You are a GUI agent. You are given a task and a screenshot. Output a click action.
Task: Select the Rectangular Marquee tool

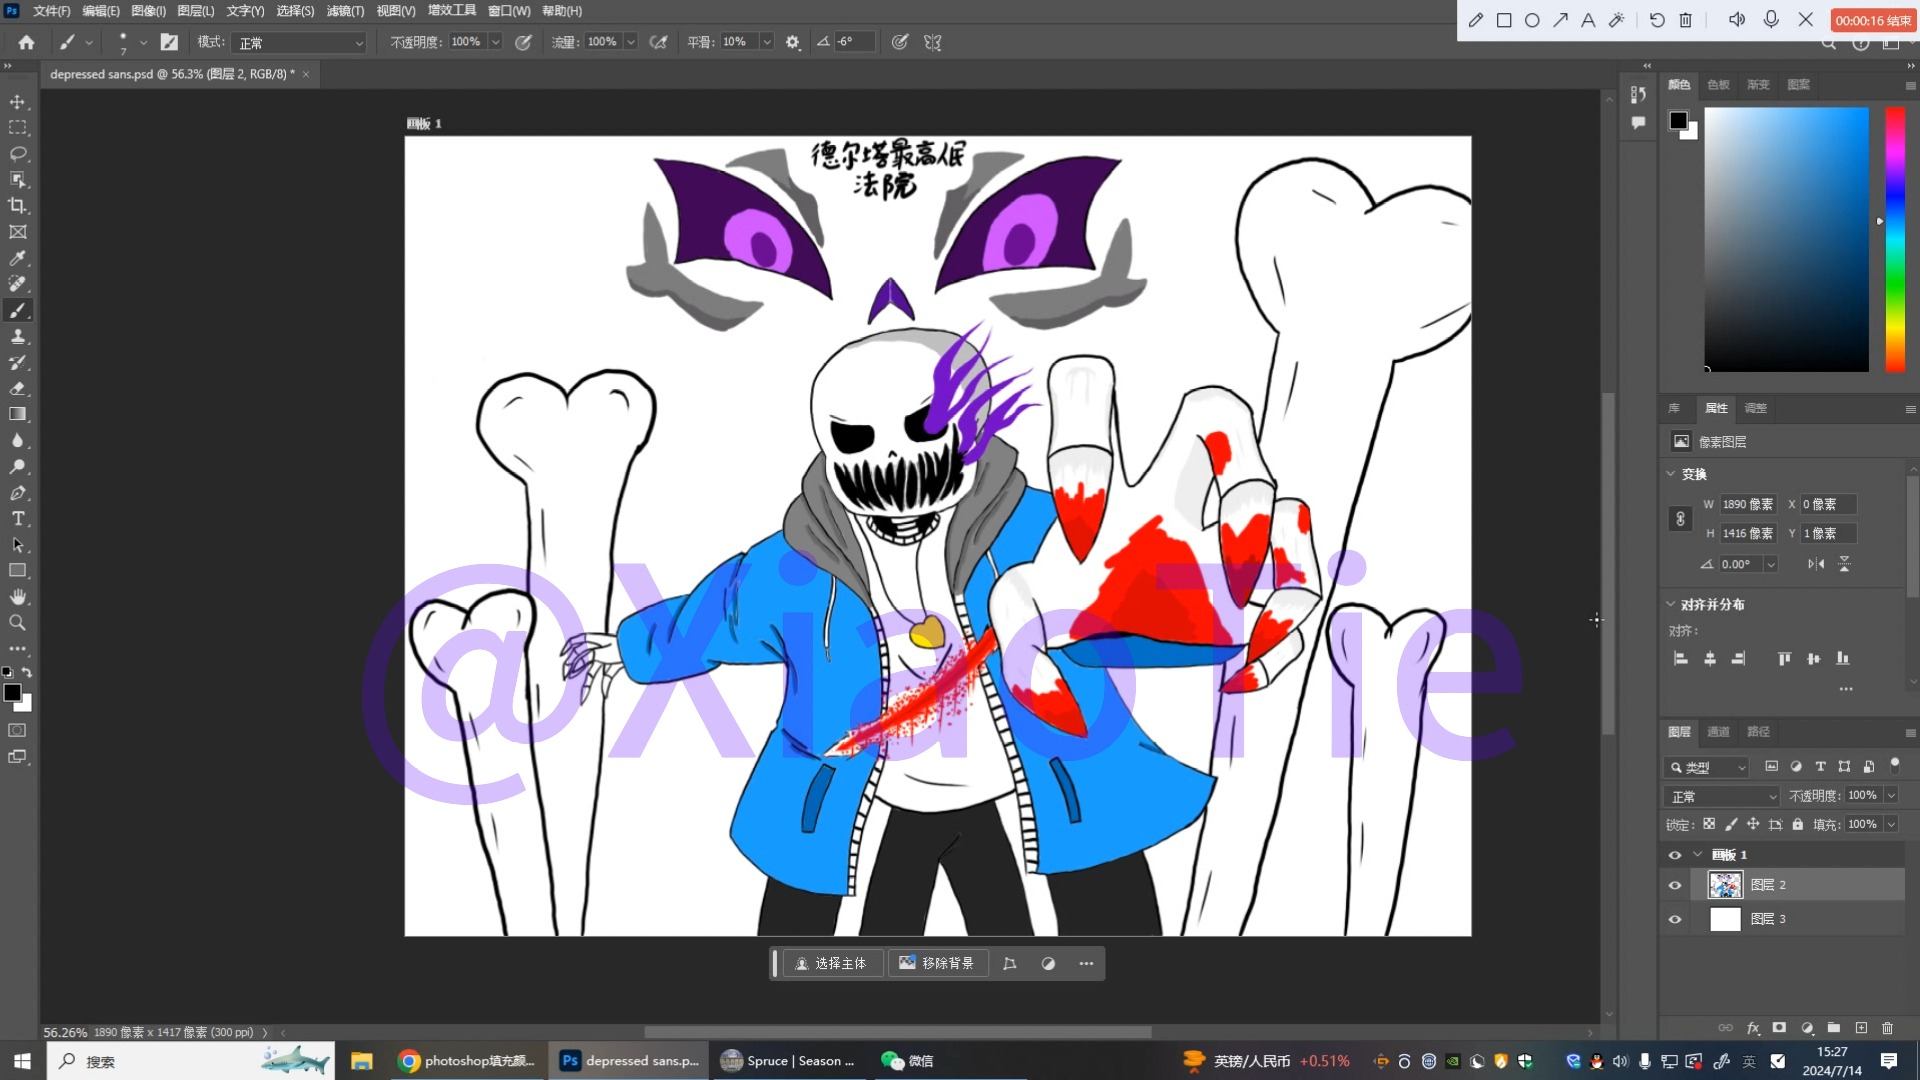pyautogui.click(x=18, y=128)
